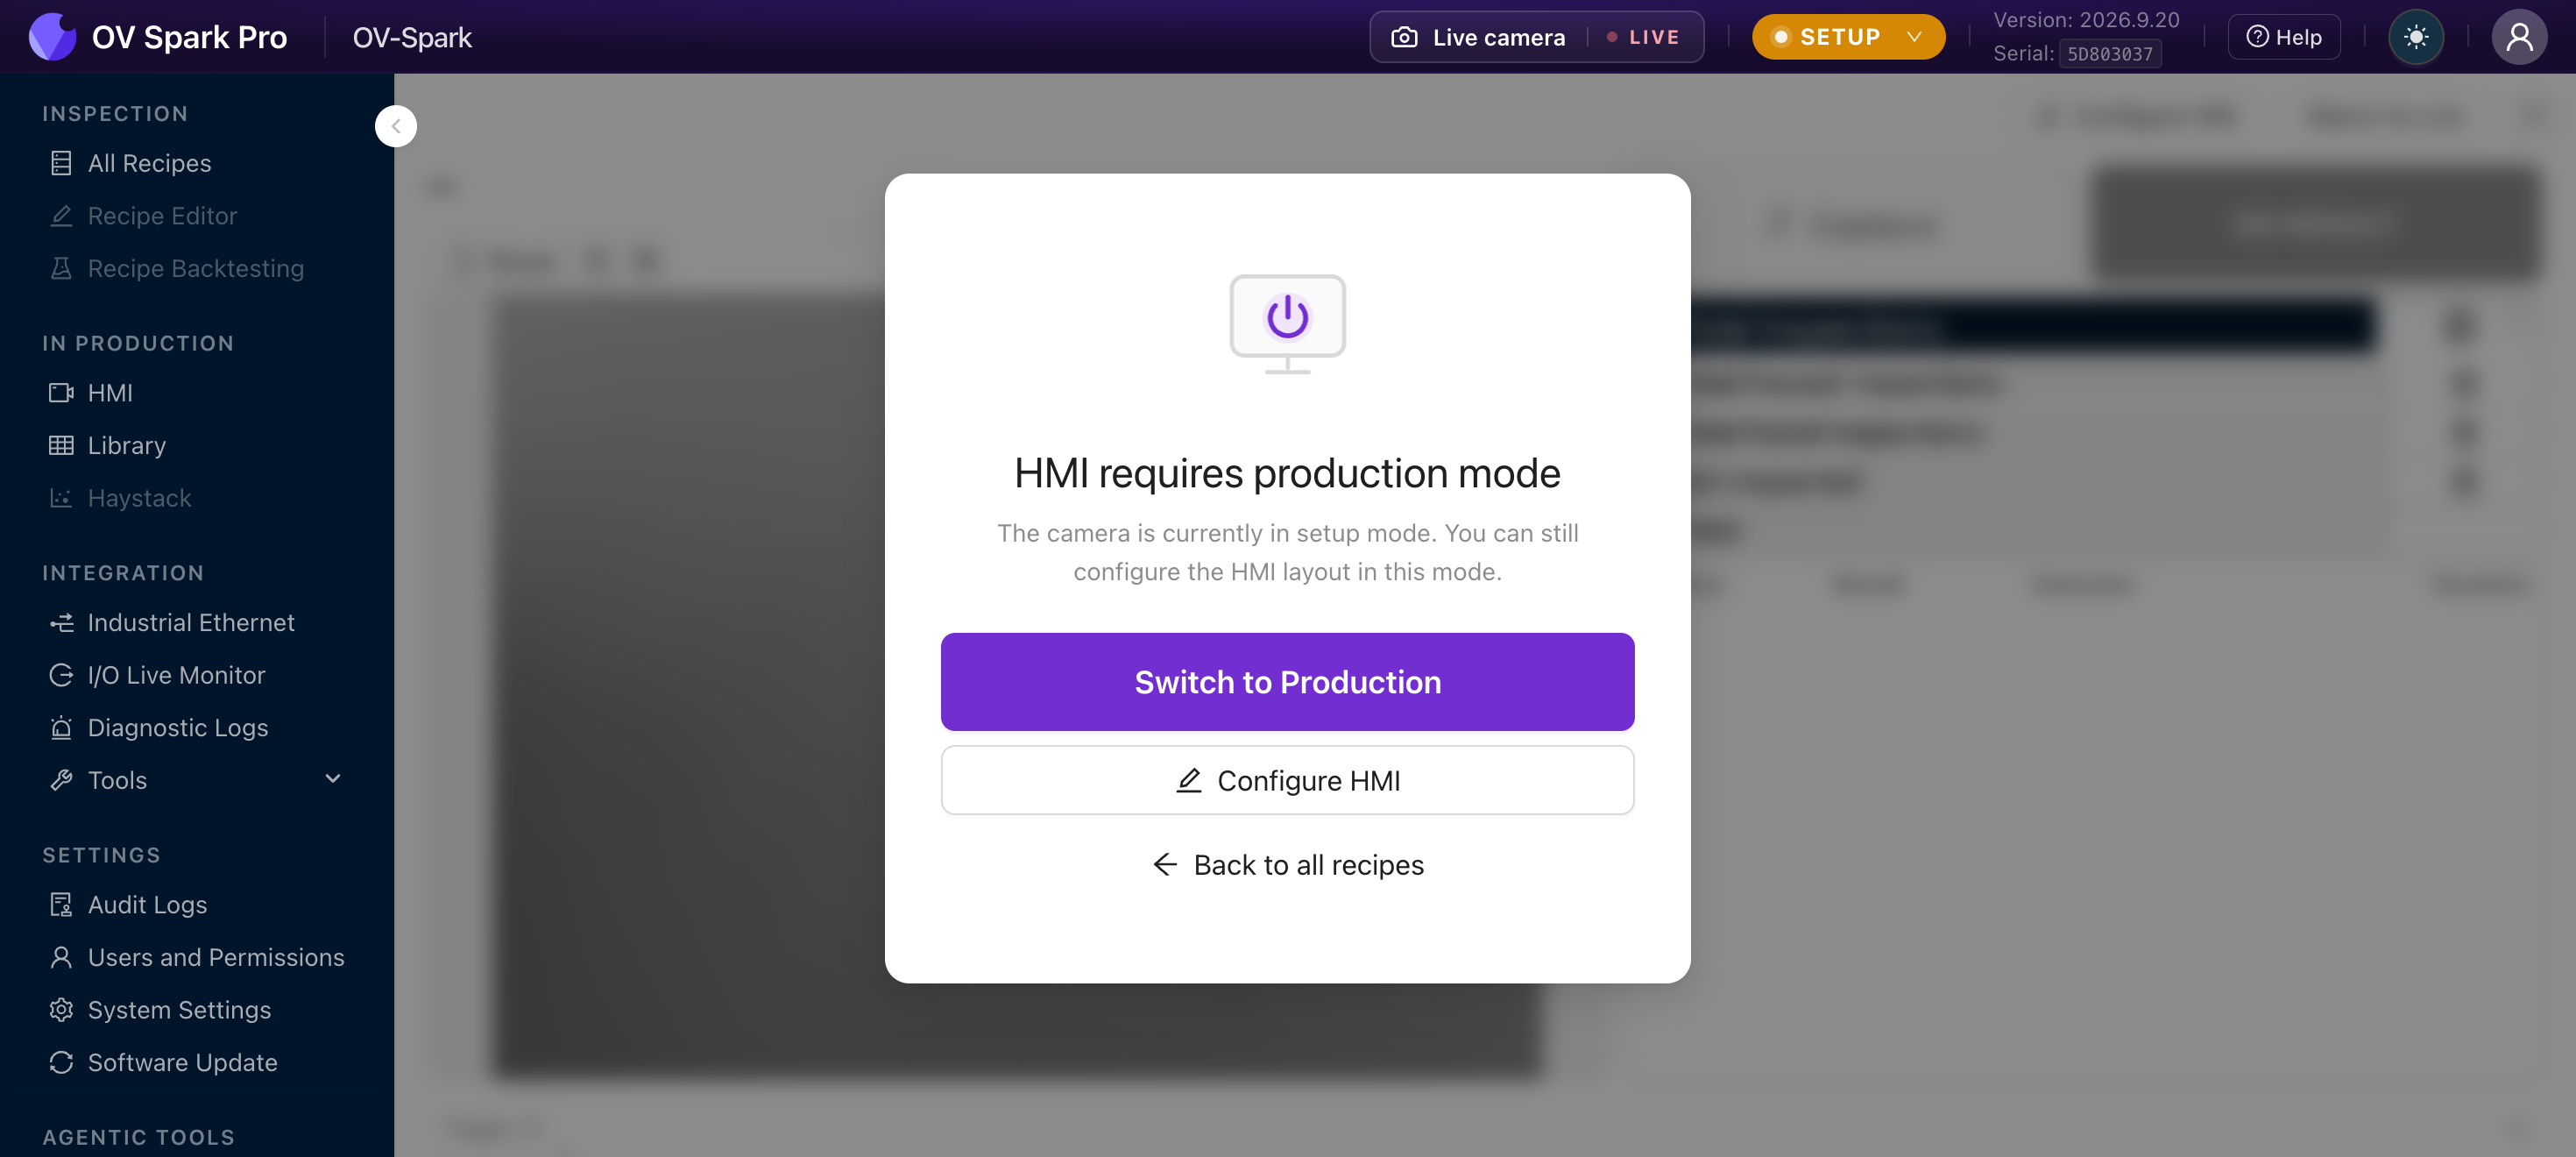
Task: Click the OV Spark Pro logo icon
Action: [53, 37]
